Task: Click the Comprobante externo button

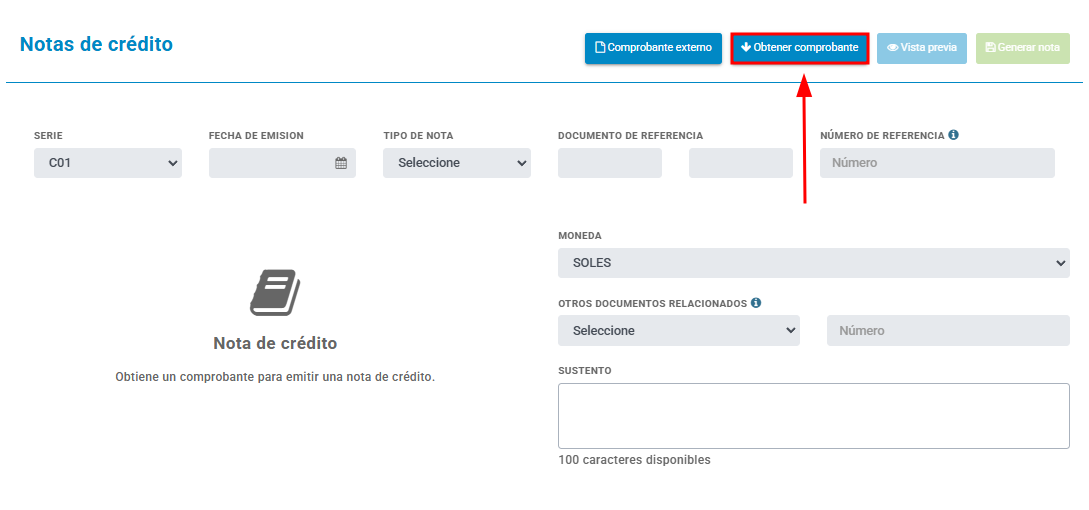Action: 653,48
